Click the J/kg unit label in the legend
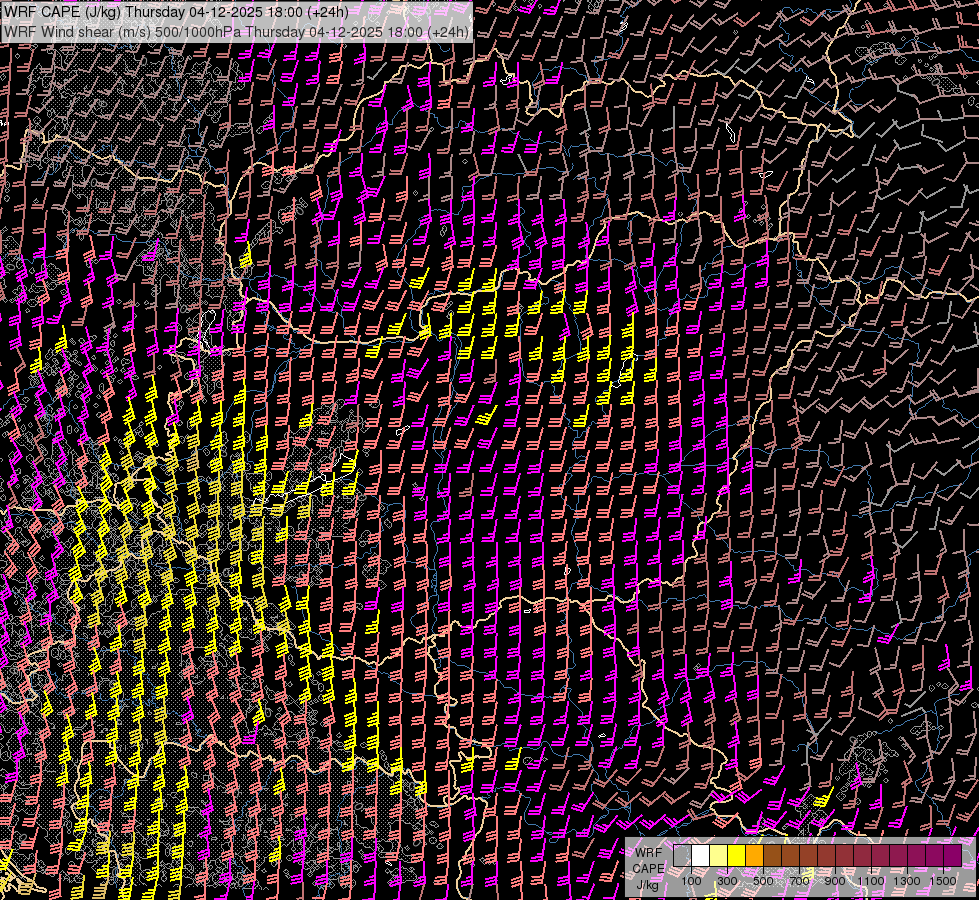The width and height of the screenshot is (979, 900). click(648, 884)
